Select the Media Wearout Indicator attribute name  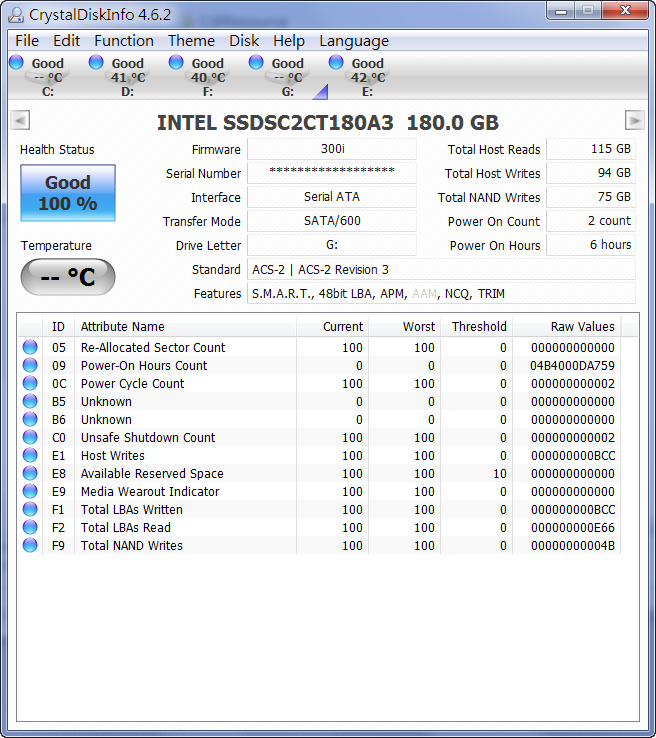tap(150, 491)
